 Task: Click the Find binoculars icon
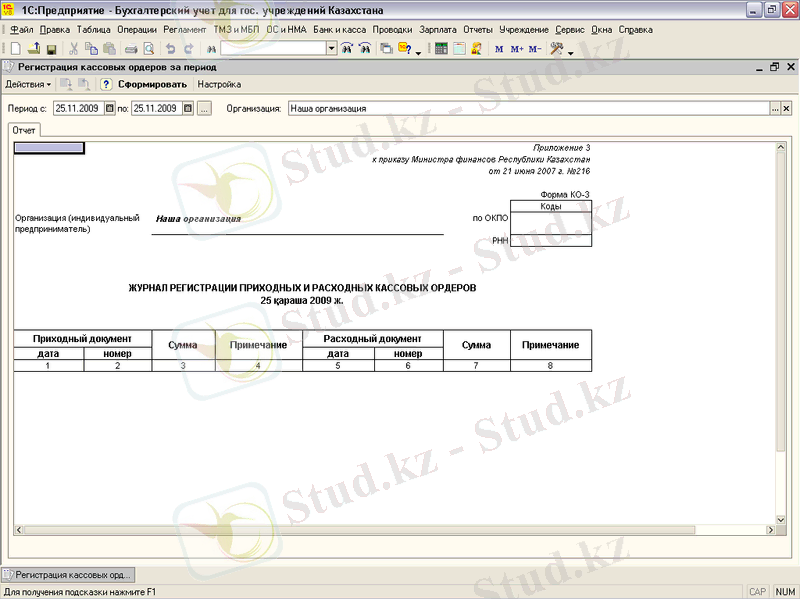(x=211, y=49)
